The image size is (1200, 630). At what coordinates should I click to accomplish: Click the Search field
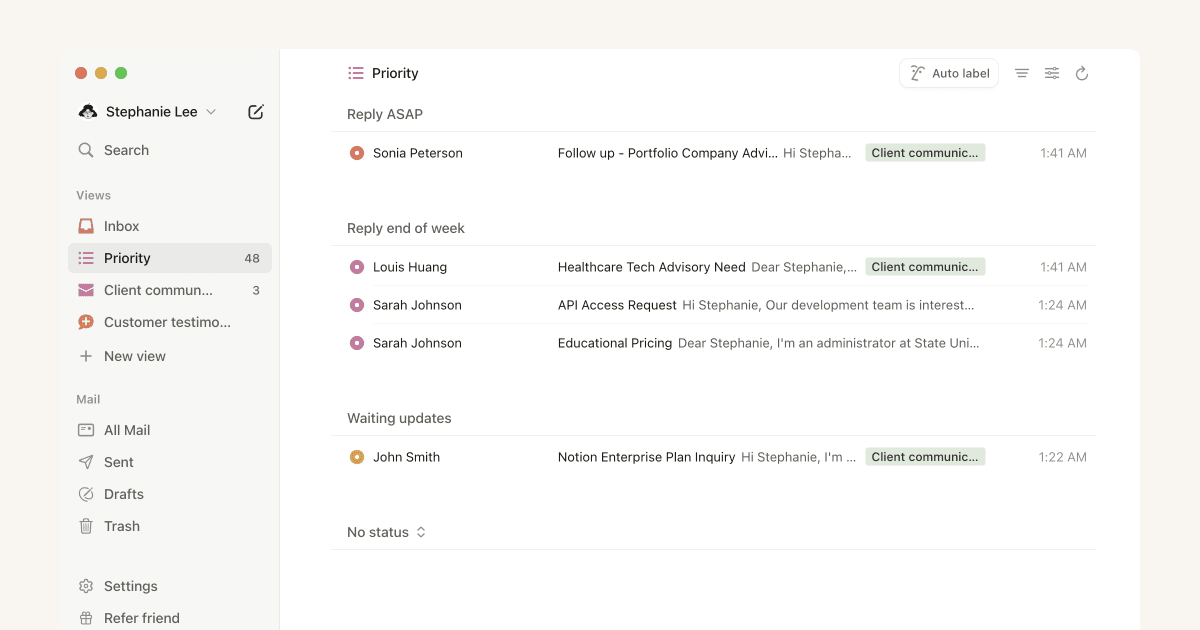click(x=127, y=149)
